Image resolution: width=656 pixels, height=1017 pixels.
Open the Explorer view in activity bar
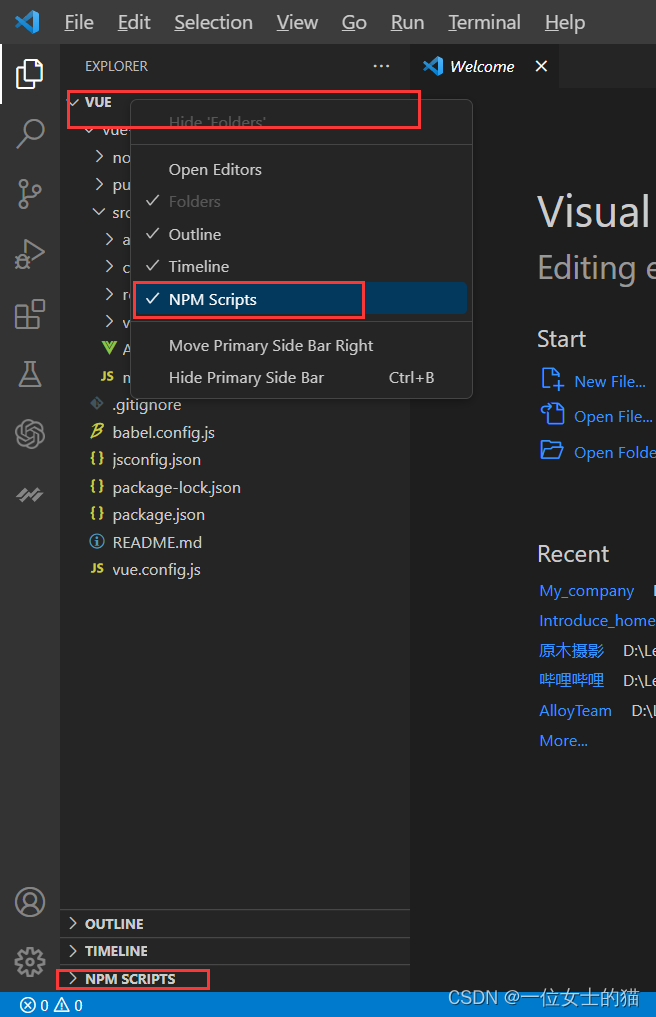point(30,73)
